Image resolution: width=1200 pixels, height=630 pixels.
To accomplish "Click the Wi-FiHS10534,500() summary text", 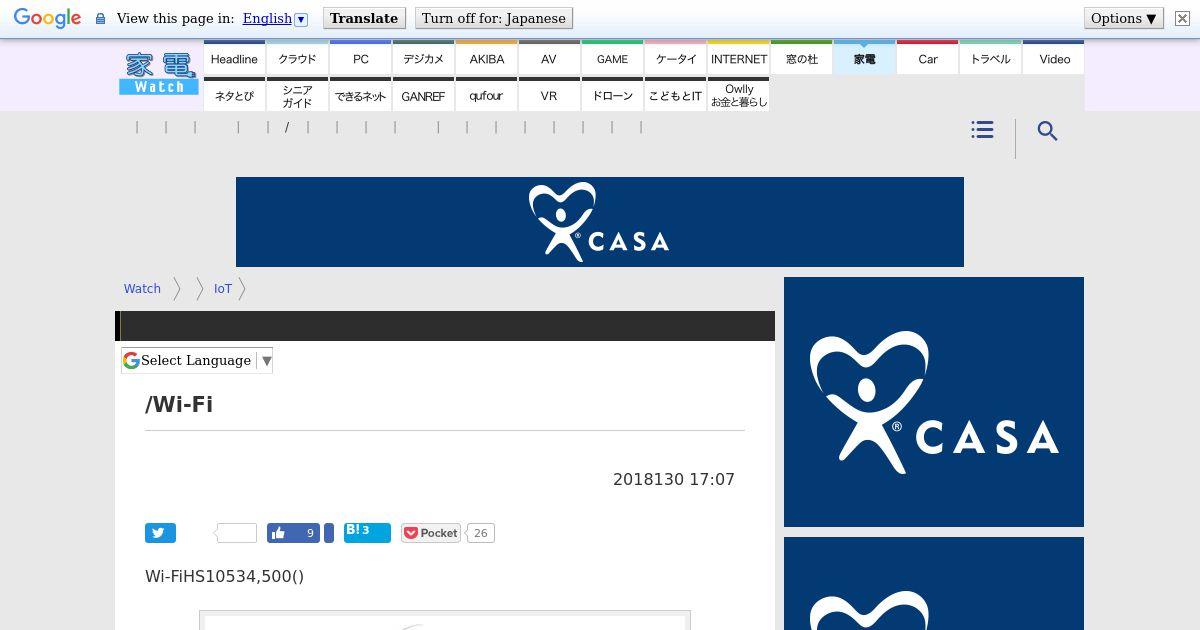I will (x=225, y=577).
